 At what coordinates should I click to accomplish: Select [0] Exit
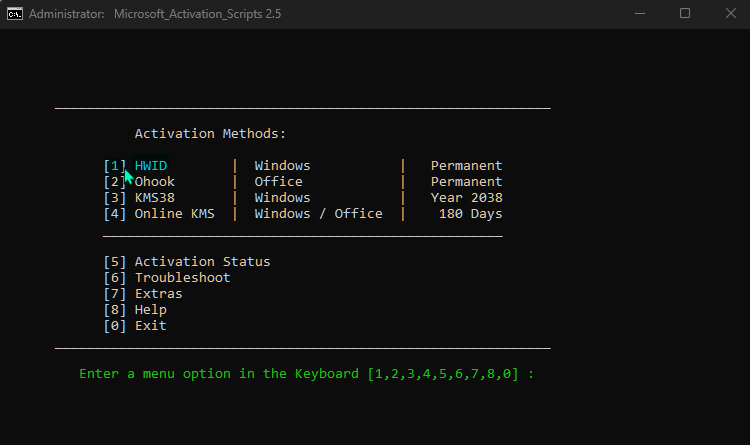coord(135,326)
